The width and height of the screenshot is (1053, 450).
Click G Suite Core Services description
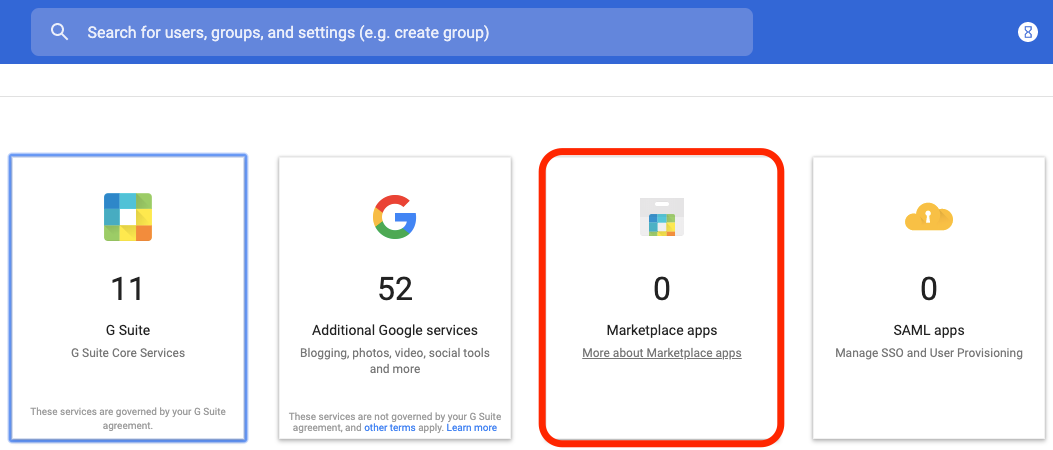pyautogui.click(x=128, y=353)
